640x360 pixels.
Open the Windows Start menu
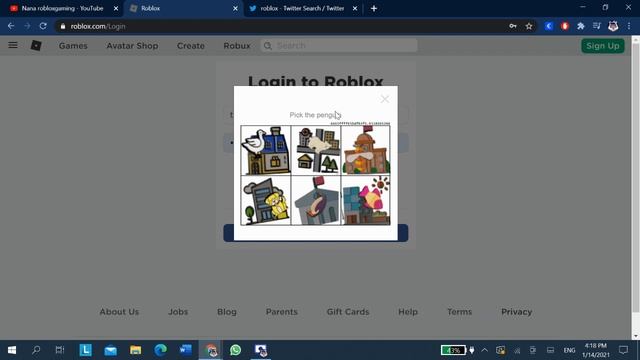click(12, 350)
